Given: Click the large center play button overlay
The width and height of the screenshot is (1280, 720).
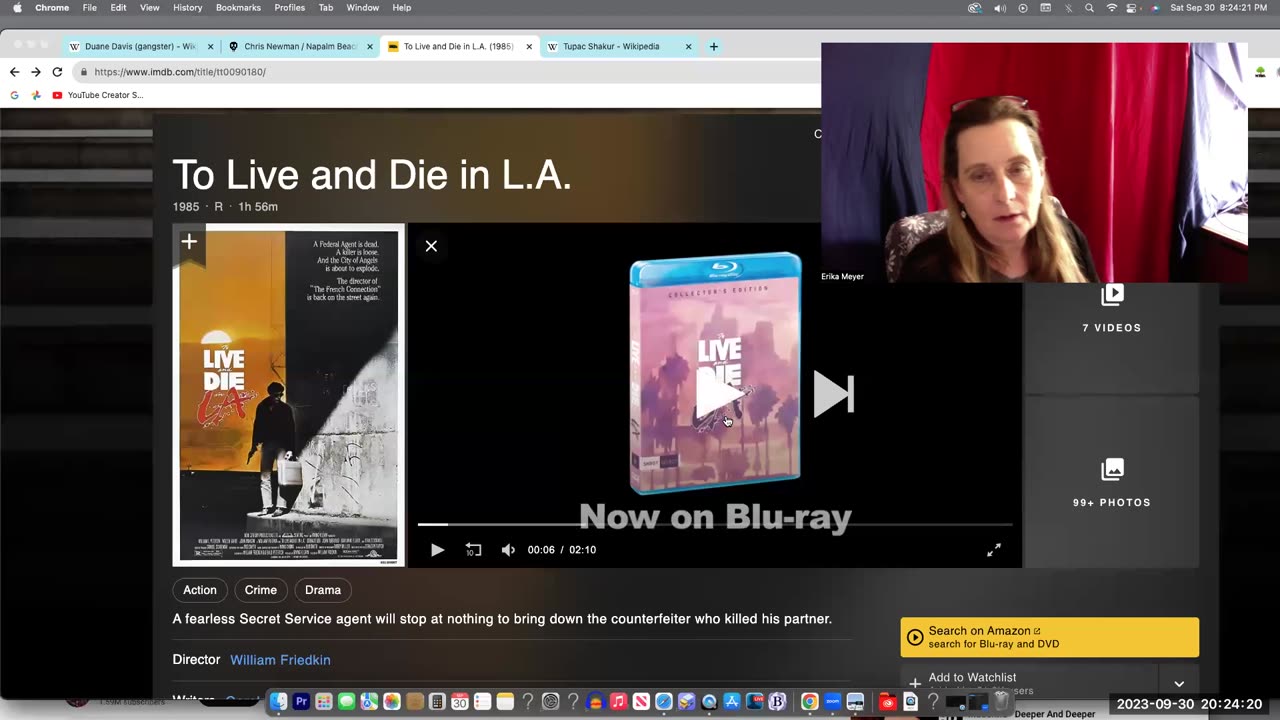Looking at the screenshot, I should coord(720,396).
